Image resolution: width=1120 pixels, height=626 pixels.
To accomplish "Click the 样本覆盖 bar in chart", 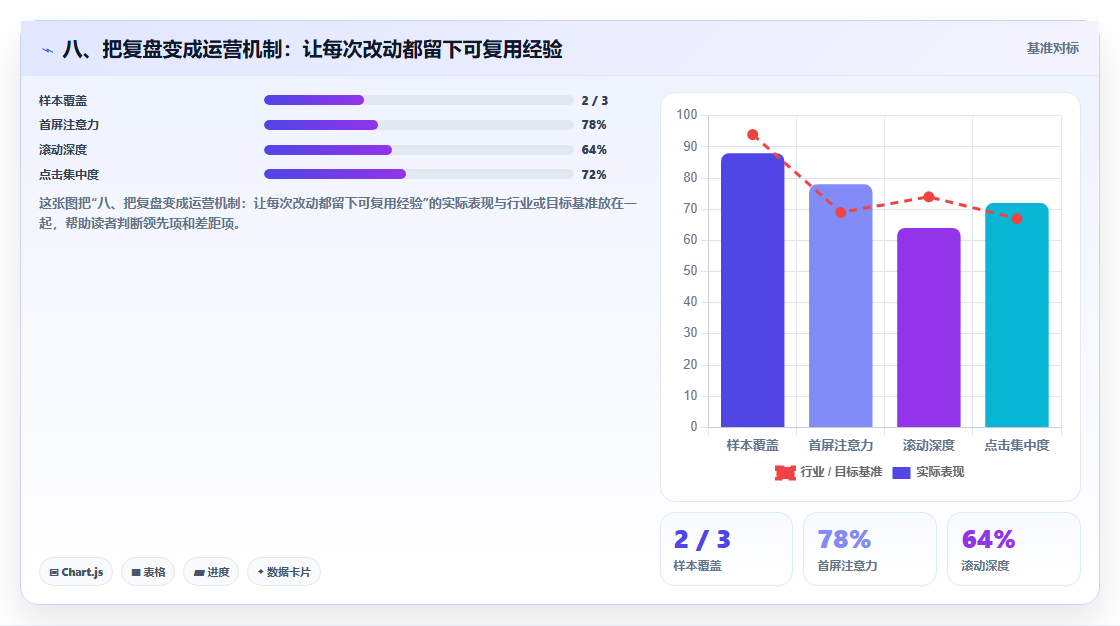I will (752, 290).
